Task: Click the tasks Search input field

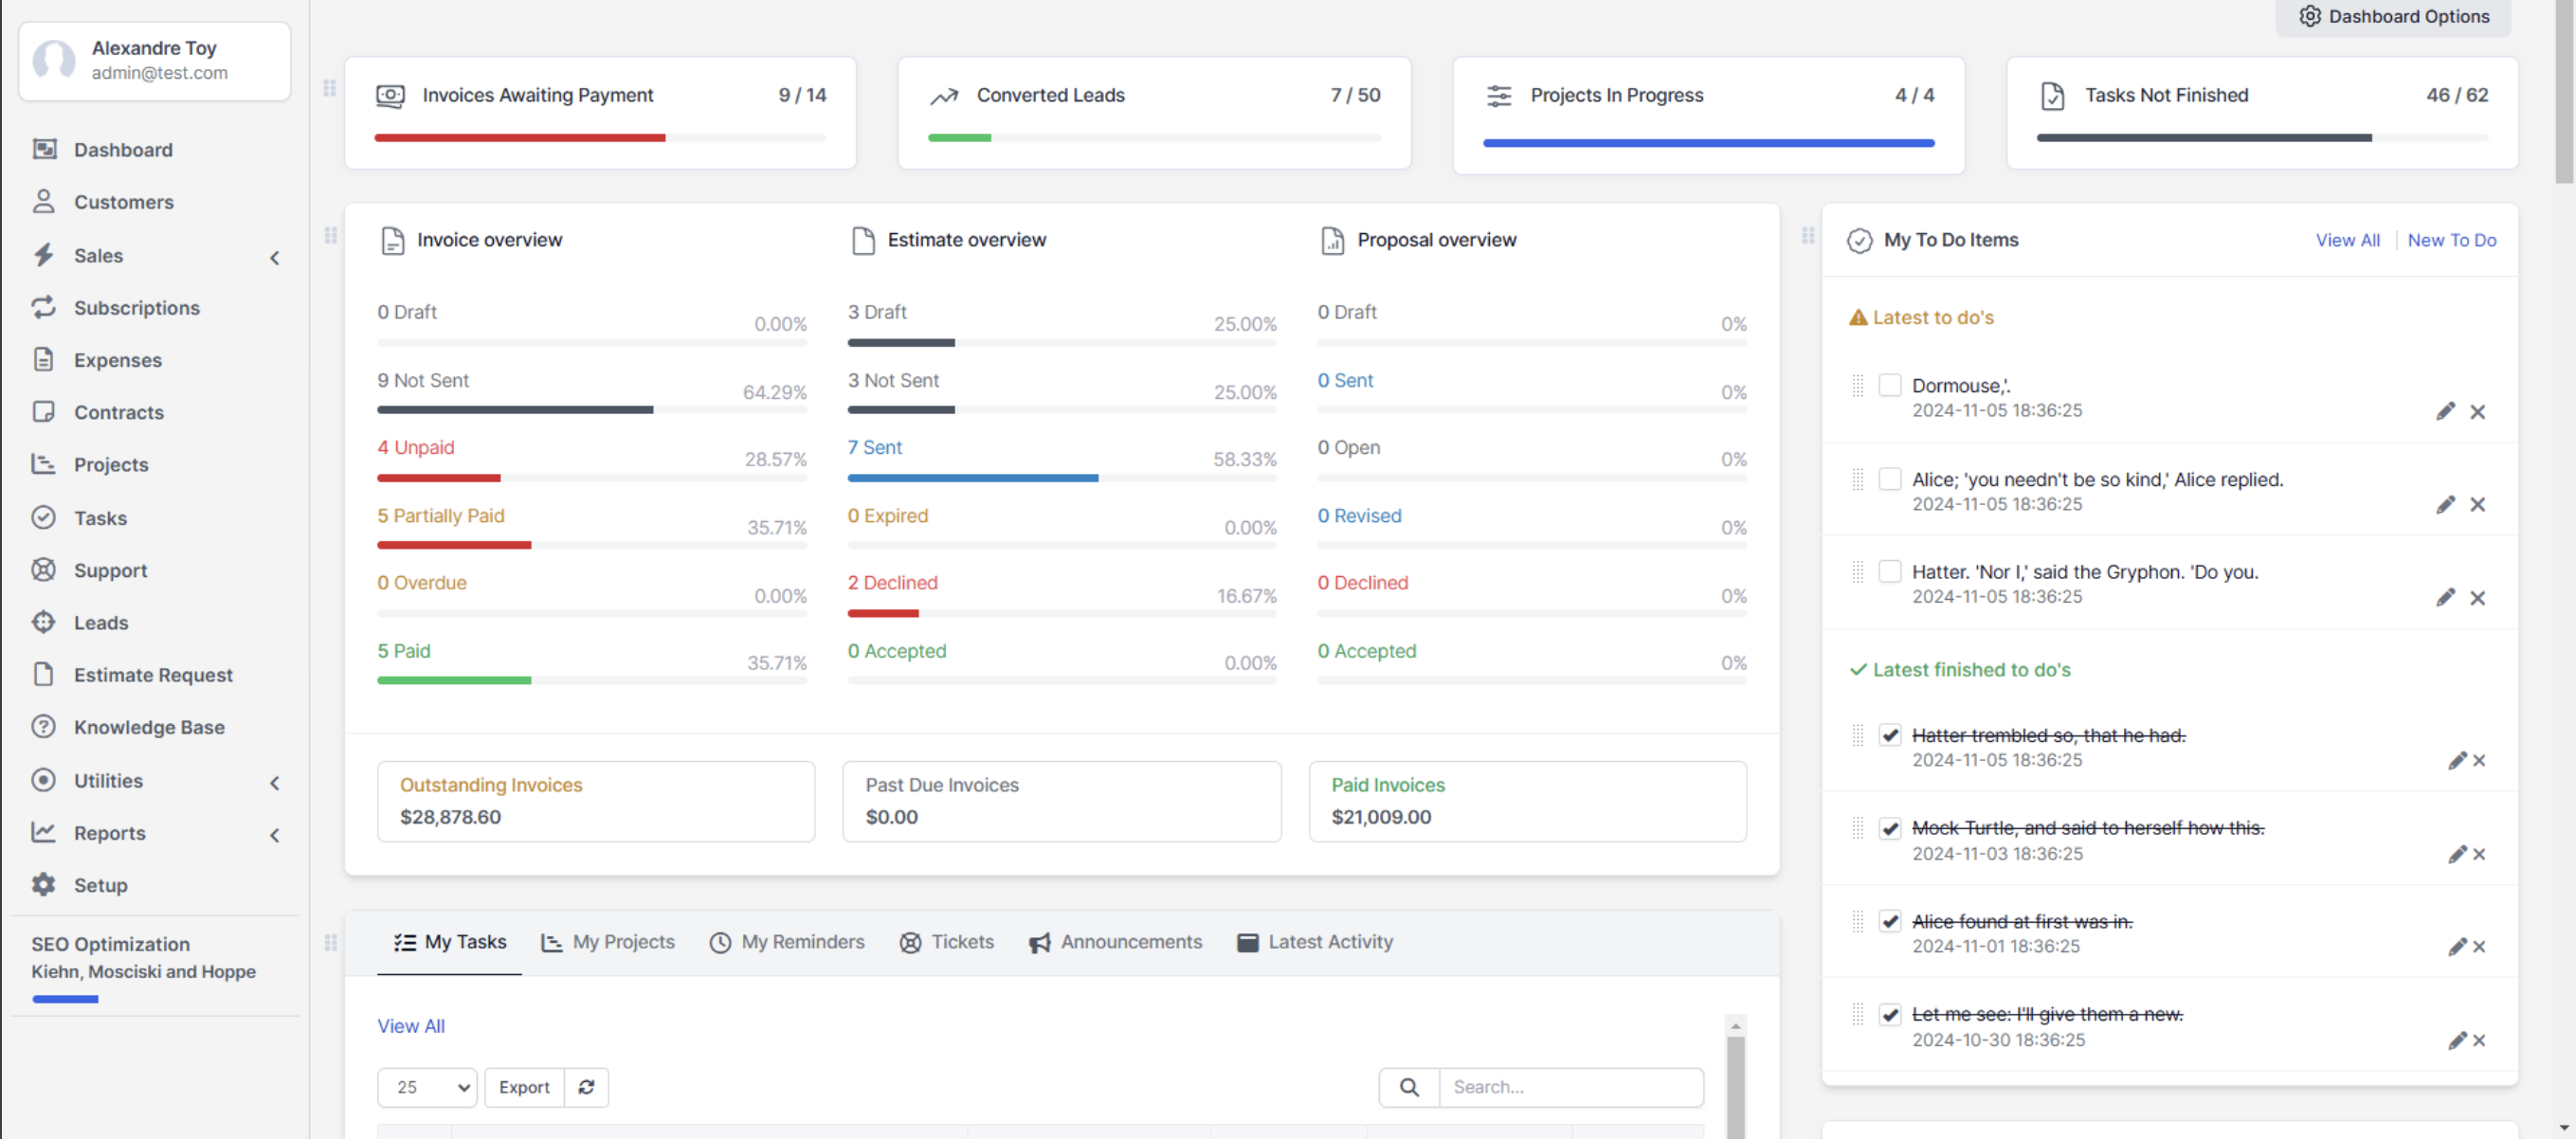Action: pyautogui.click(x=1570, y=1087)
